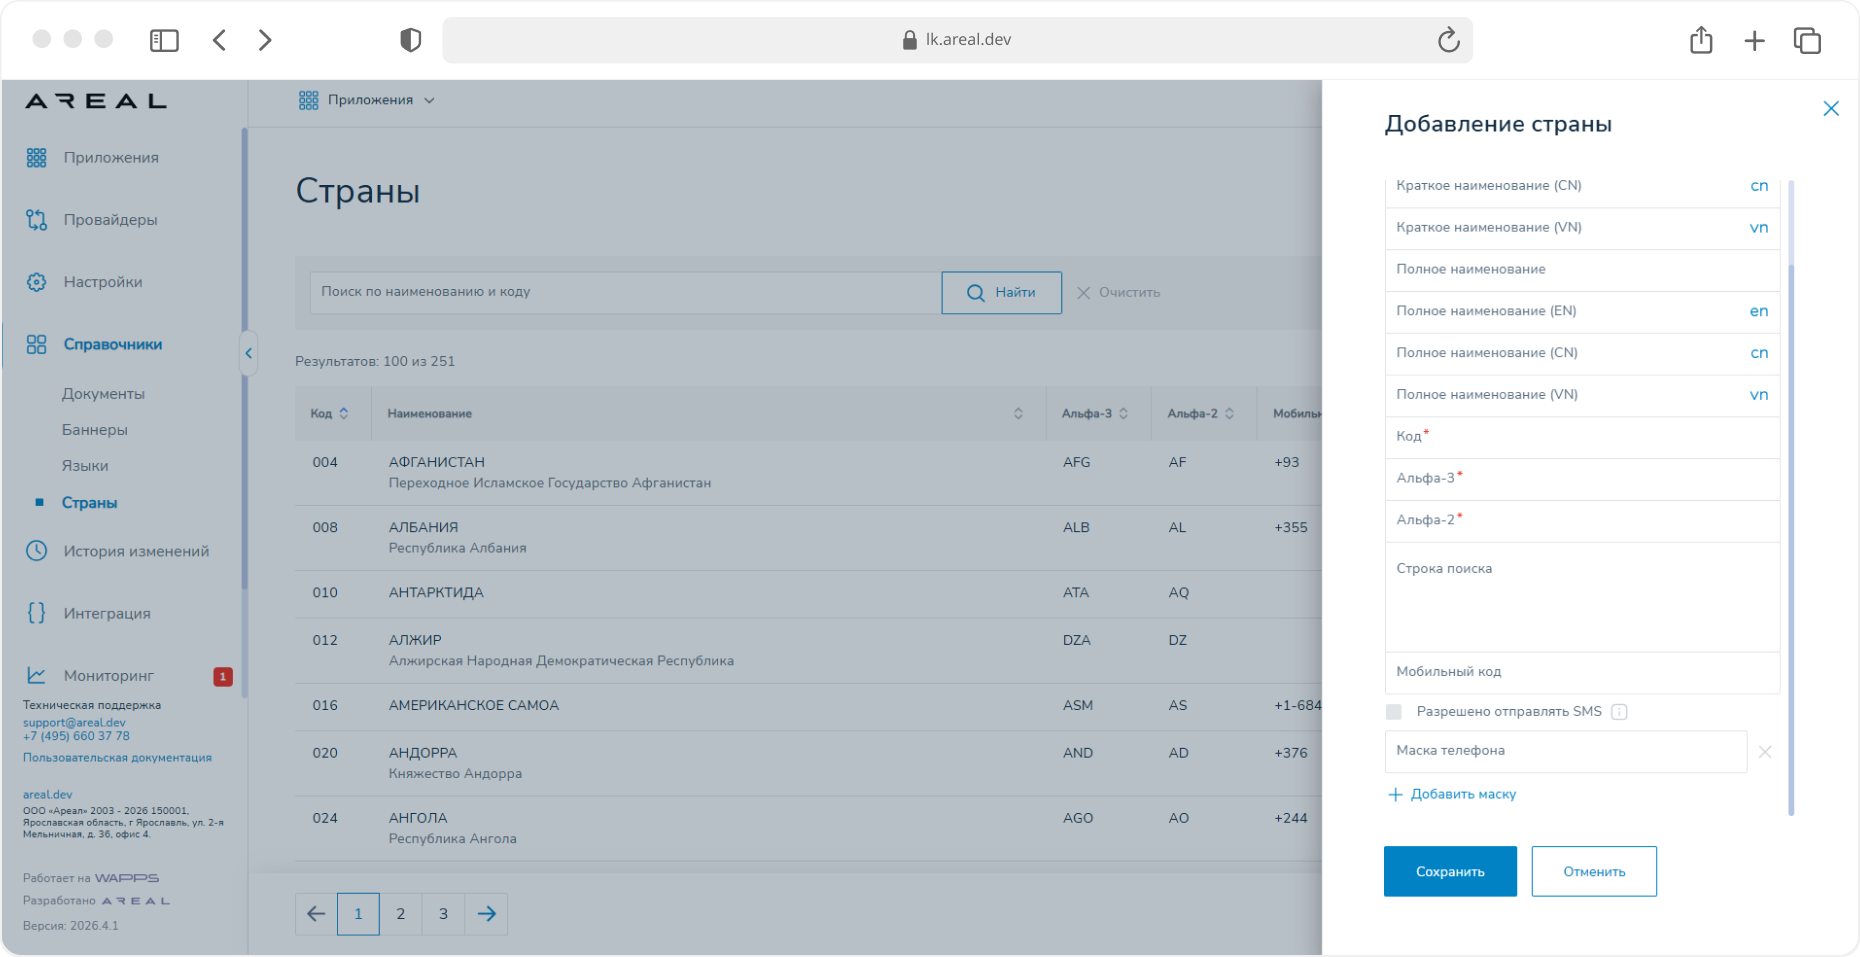Enable Разрешено отправлять SMS checkbox
The height and width of the screenshot is (957, 1860).
1394,712
